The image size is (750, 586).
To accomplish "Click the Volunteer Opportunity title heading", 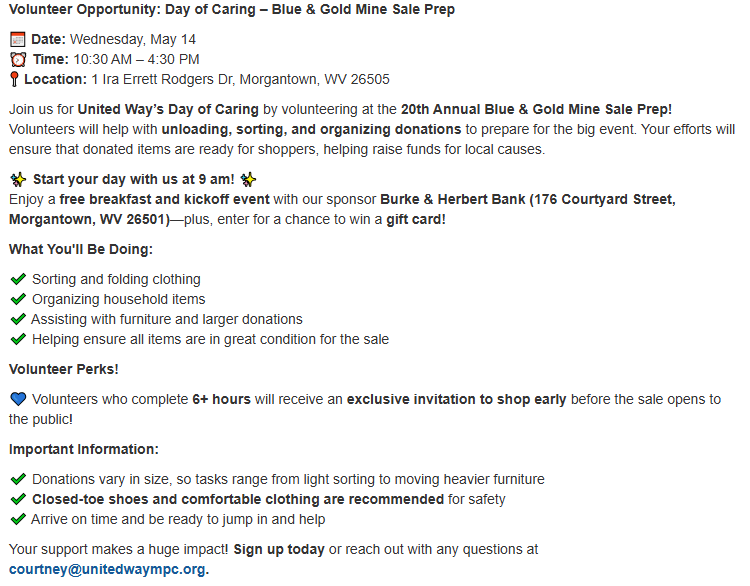I will click(232, 10).
